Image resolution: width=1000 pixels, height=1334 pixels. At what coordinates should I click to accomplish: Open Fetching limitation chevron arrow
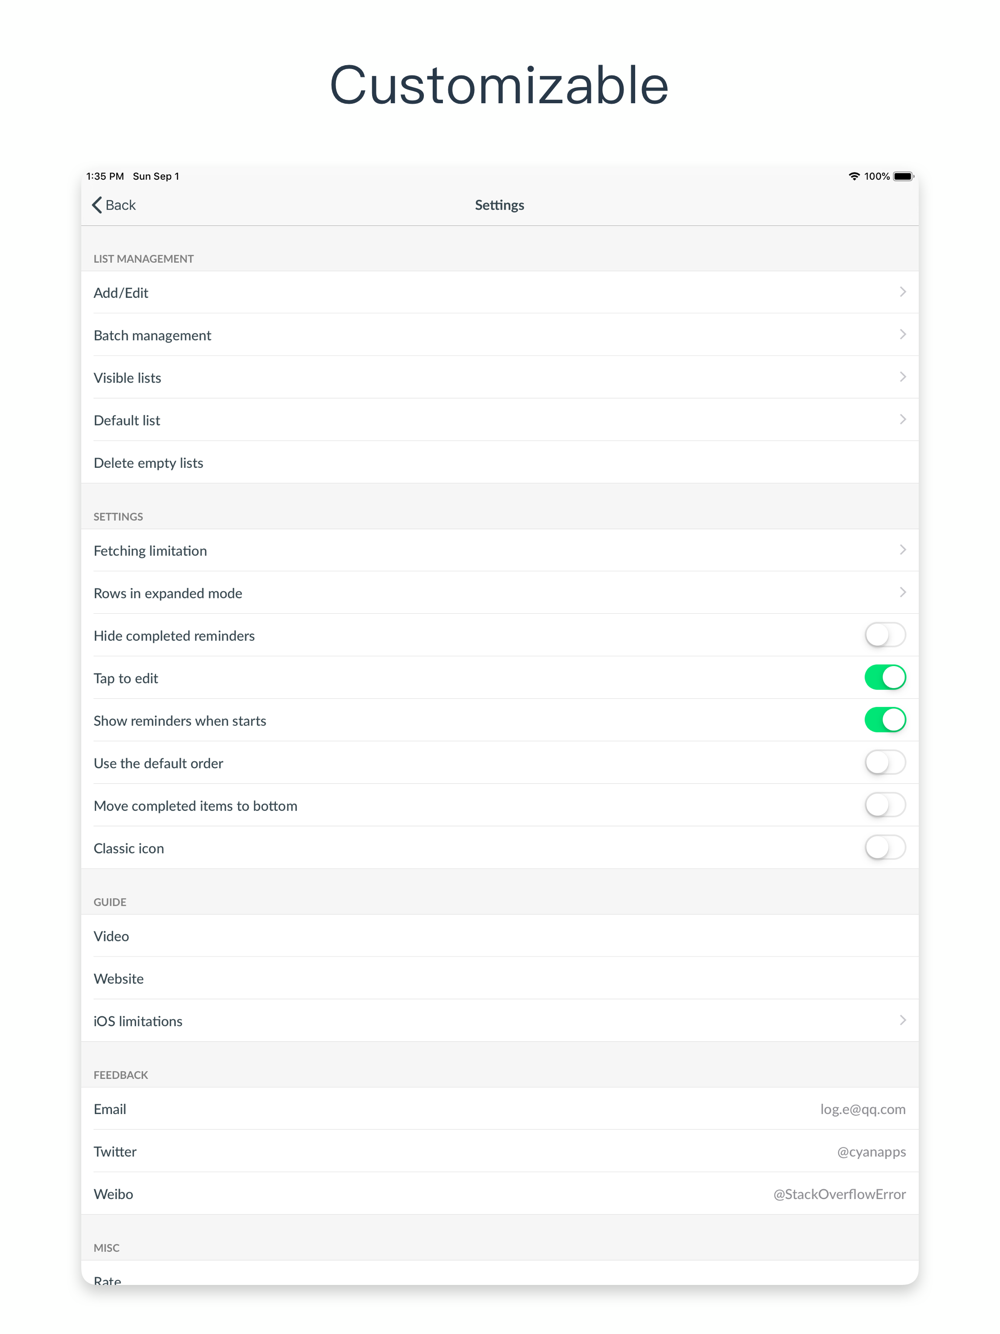902,550
